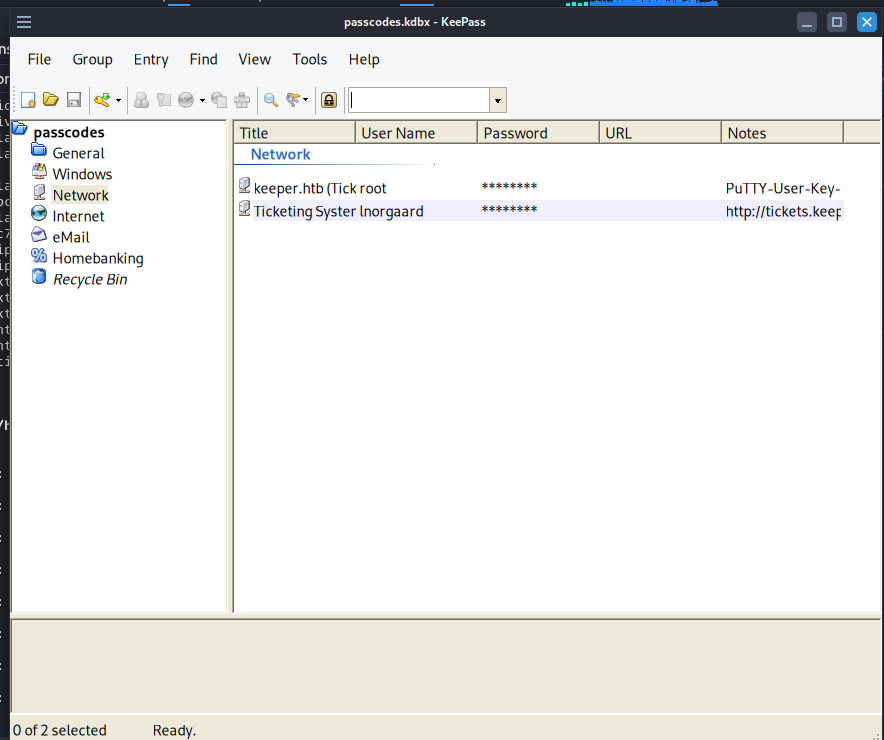The height and width of the screenshot is (740, 884).
Task: Click the Open URL globe icon
Action: tap(186, 100)
